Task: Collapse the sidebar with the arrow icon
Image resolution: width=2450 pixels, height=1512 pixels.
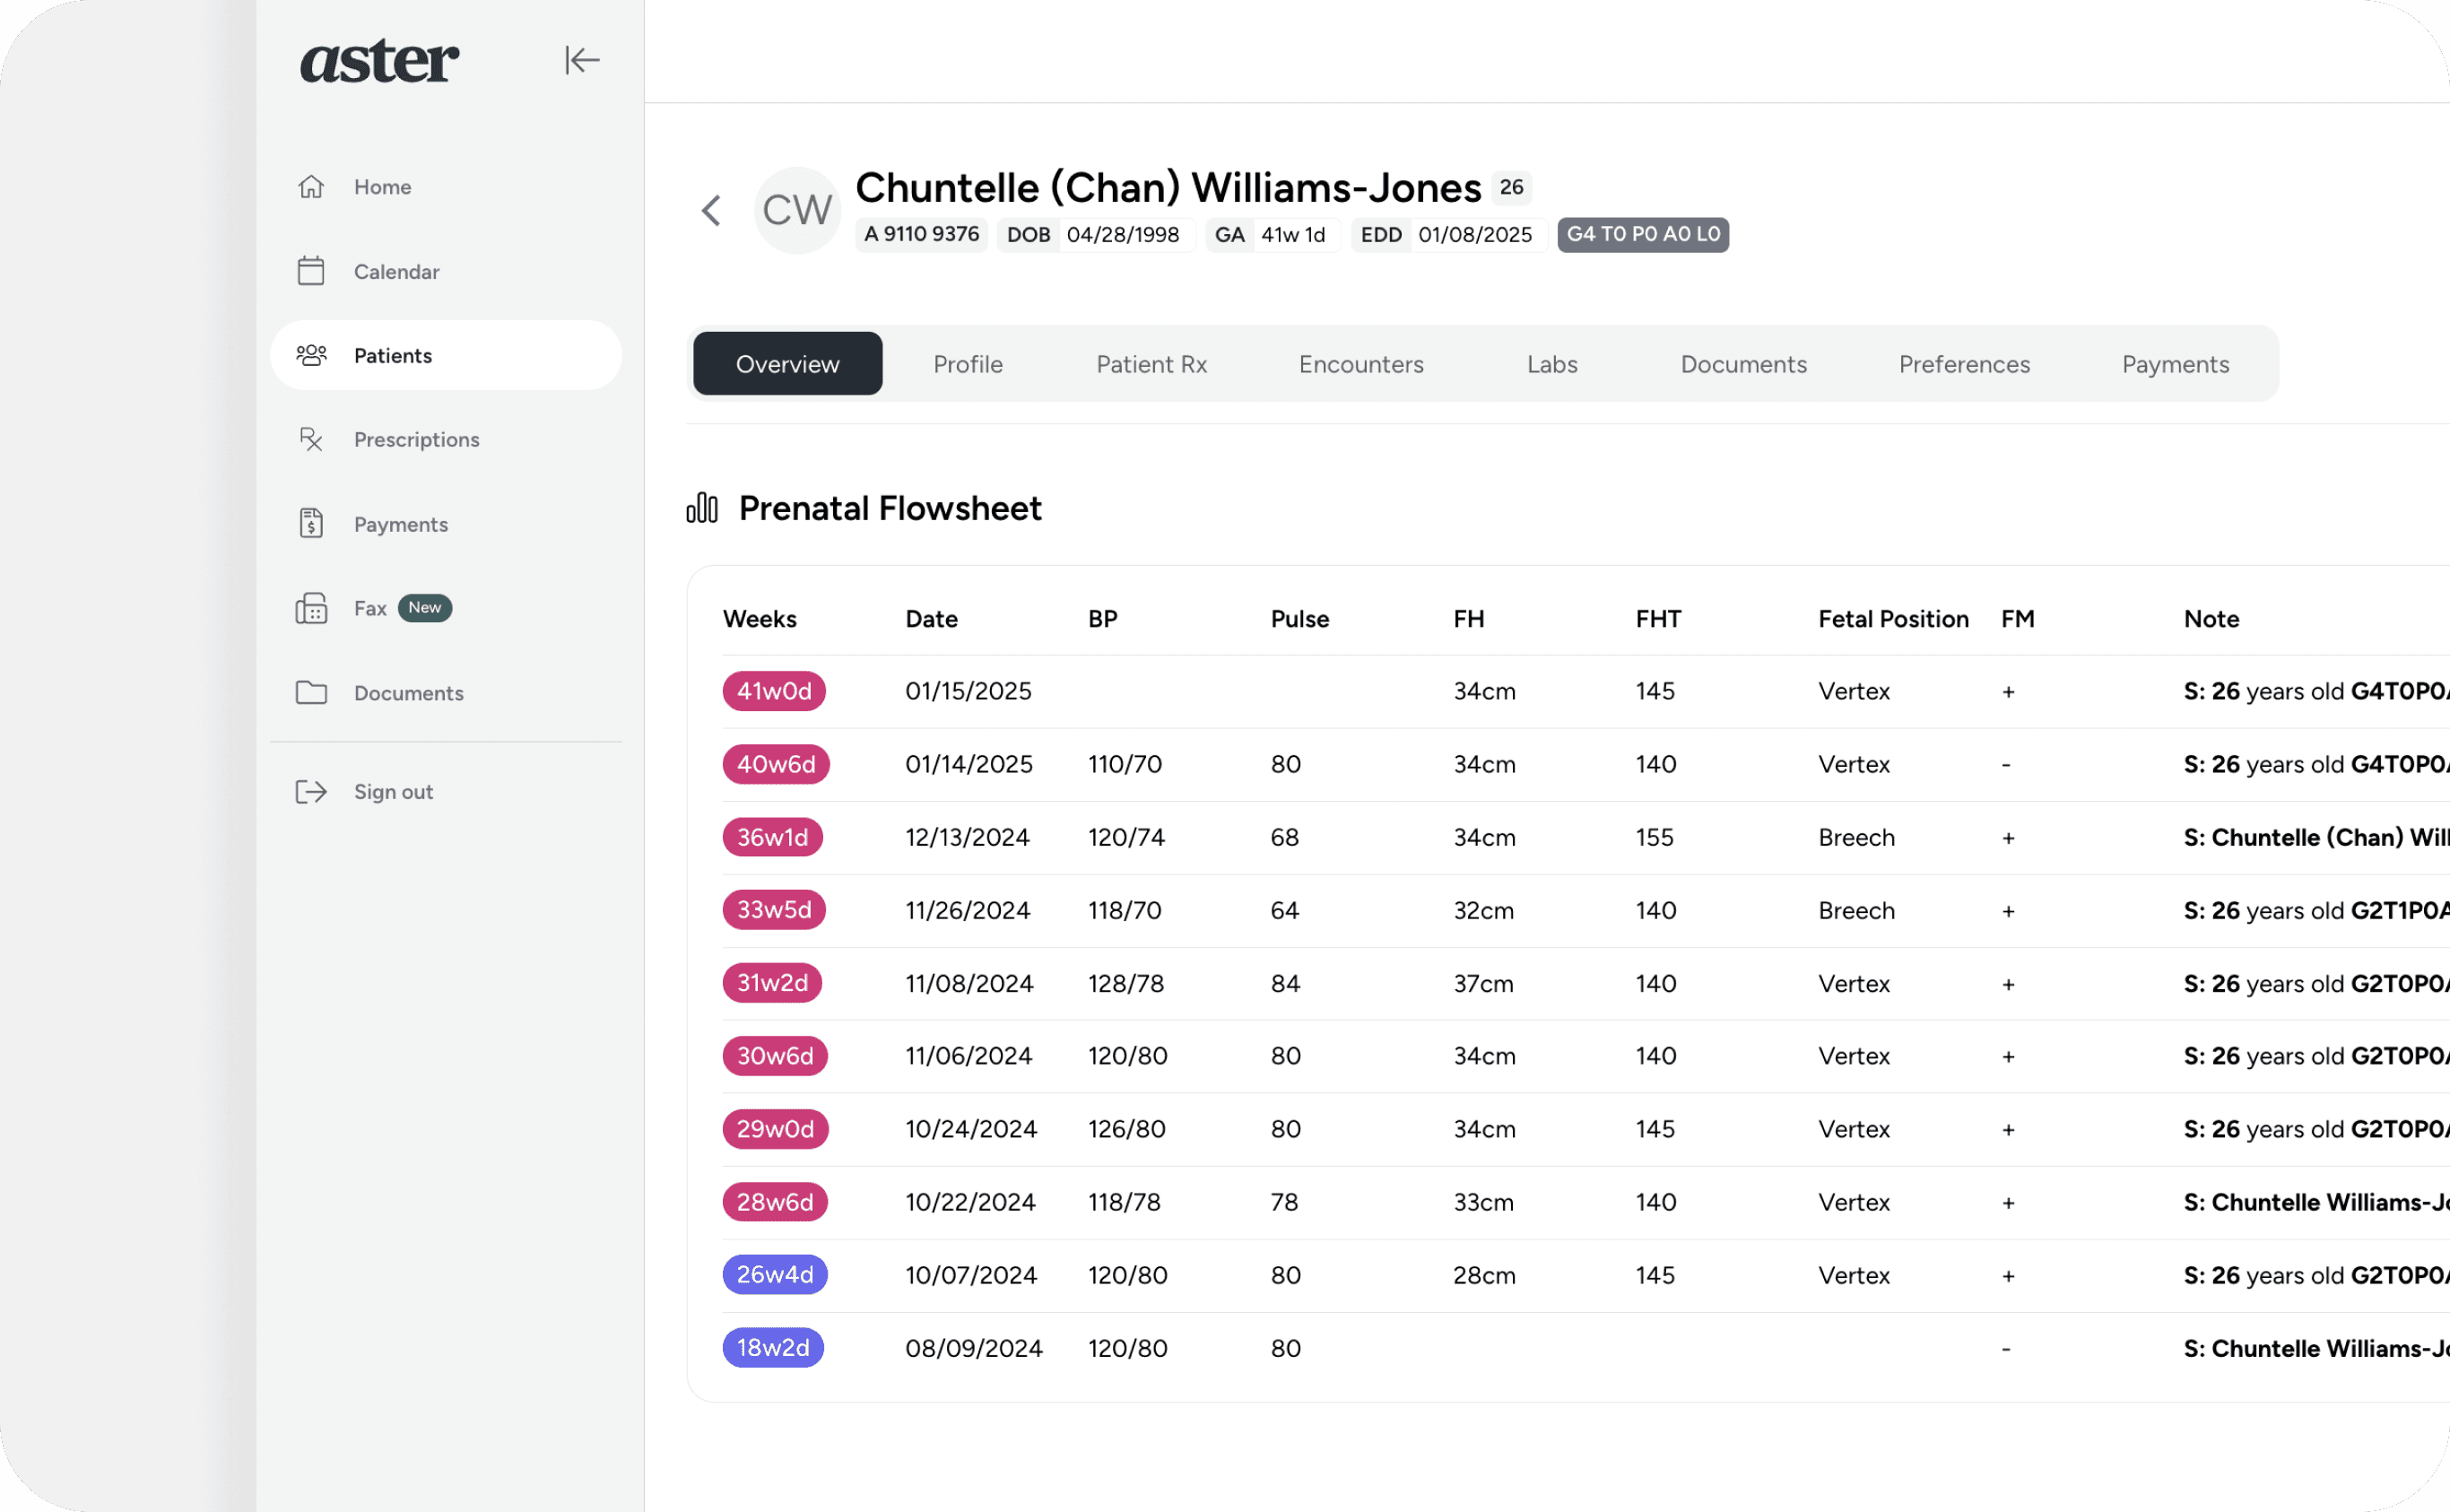Action: click(581, 60)
